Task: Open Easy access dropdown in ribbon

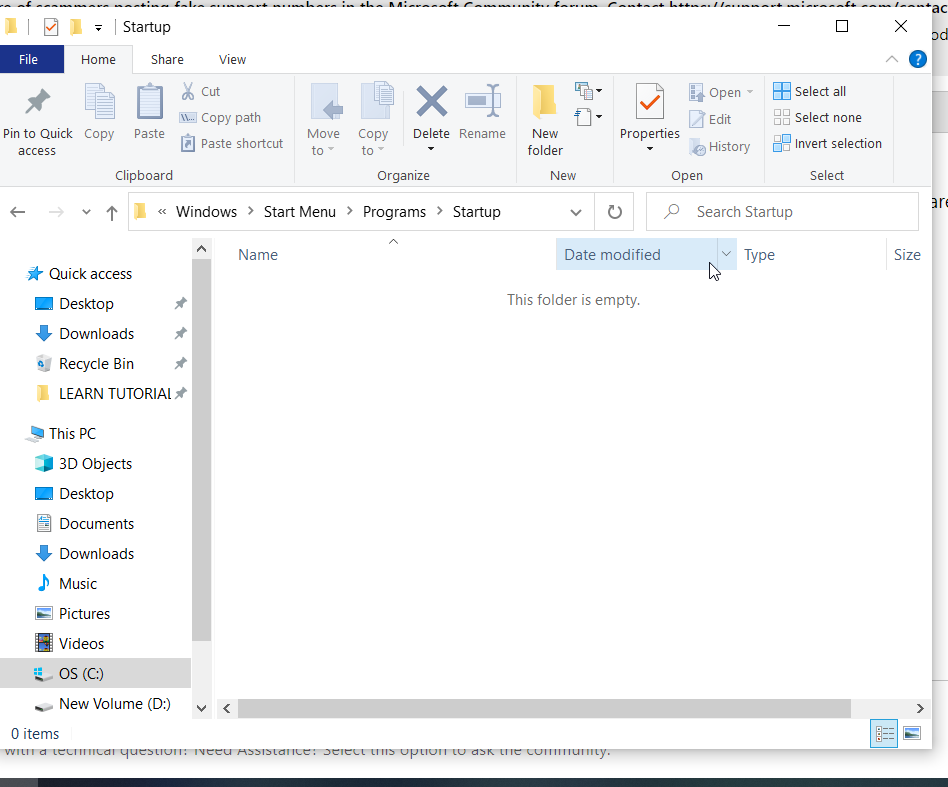Action: click(588, 117)
